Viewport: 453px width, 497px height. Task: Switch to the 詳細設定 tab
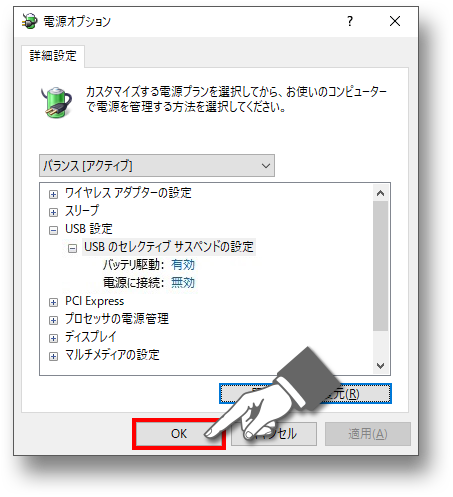[53, 55]
